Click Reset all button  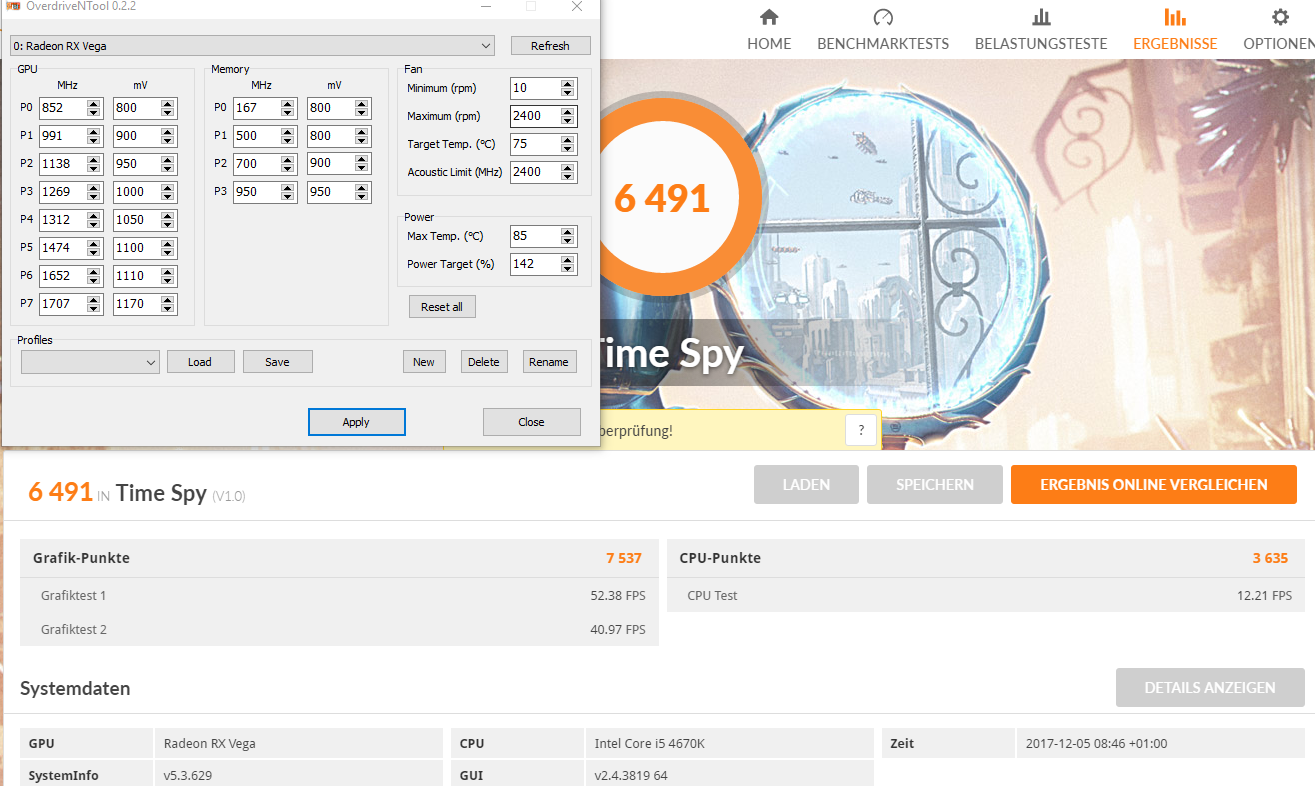pyautogui.click(x=442, y=307)
